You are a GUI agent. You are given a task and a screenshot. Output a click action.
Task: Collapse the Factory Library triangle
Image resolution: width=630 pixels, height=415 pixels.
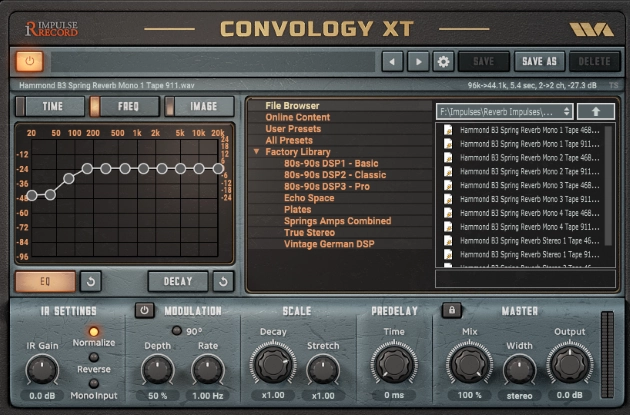(256, 151)
